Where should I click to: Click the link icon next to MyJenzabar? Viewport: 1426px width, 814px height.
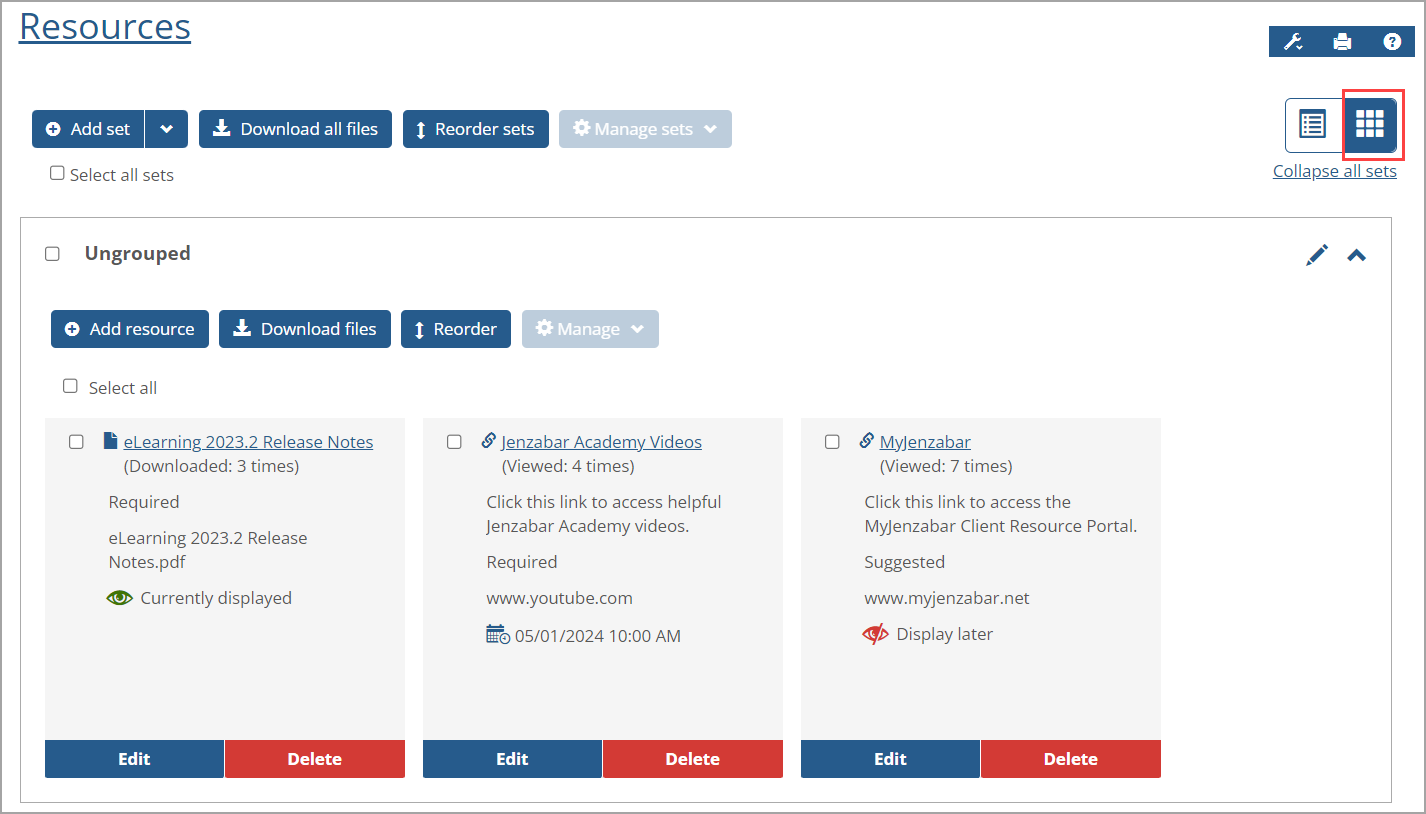866,440
